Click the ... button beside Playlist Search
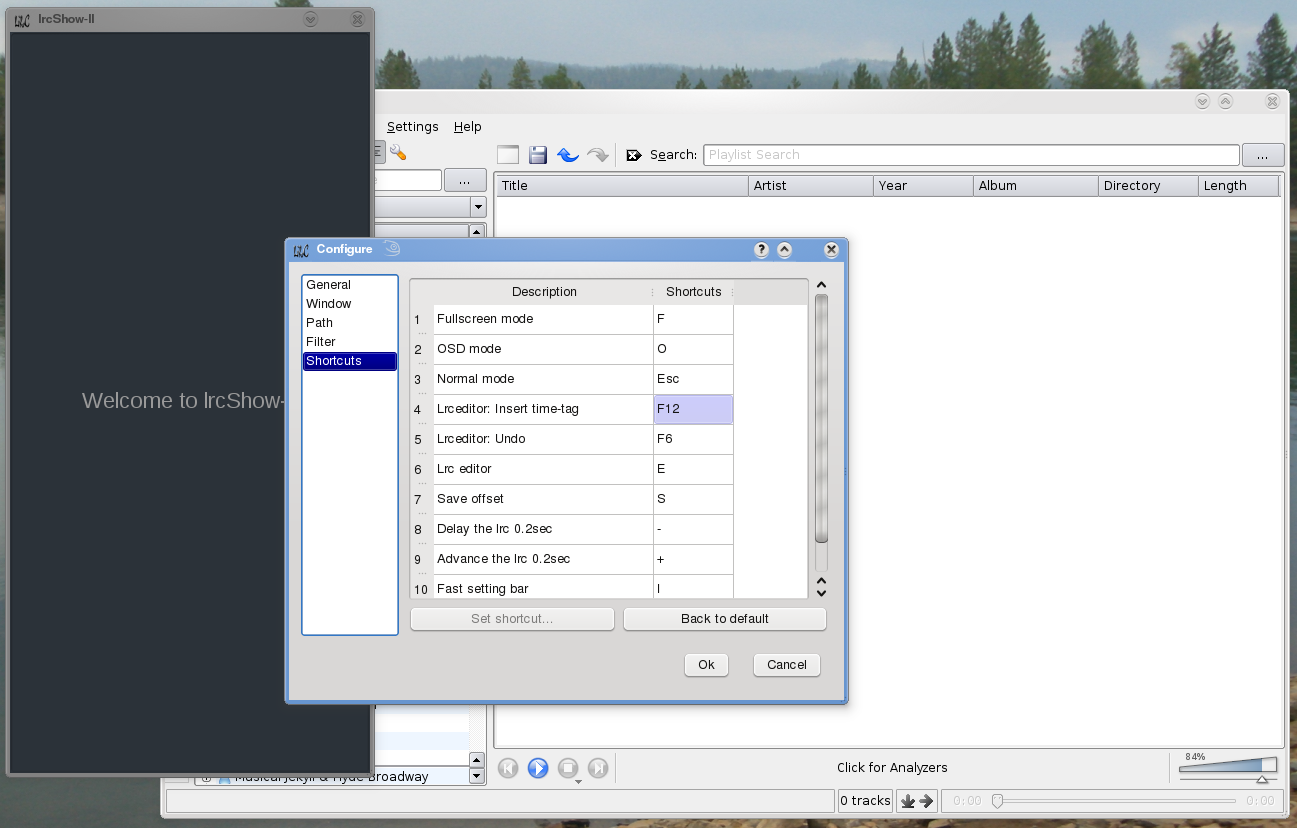 coord(1263,155)
